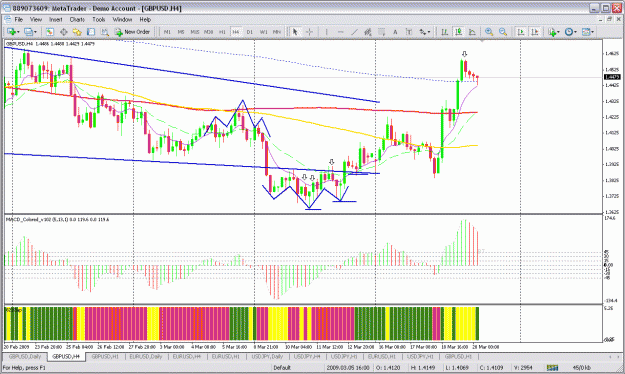Click the arrow marker above the latest price peak
625x374 pixels.
pyautogui.click(x=464, y=54)
